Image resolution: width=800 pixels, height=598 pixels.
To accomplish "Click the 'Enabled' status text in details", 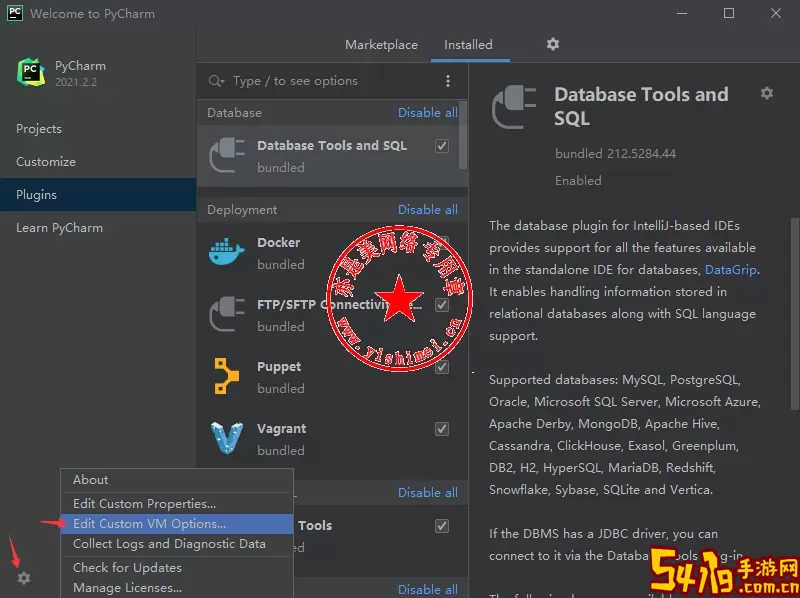I will (578, 181).
